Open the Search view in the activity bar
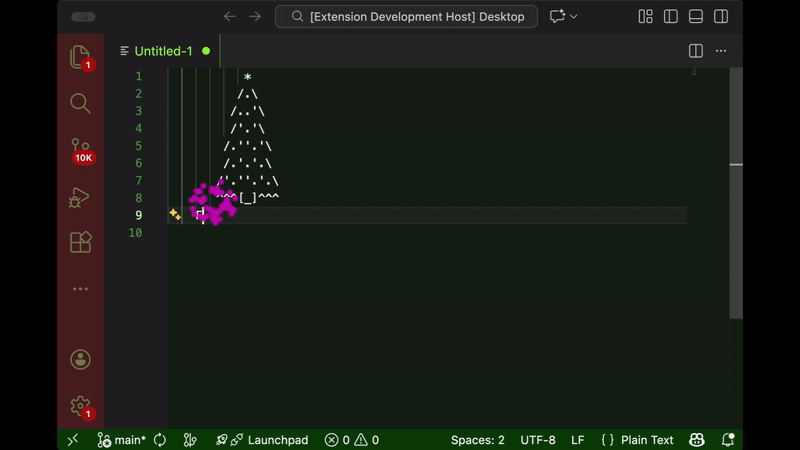The width and height of the screenshot is (800, 450). pos(80,103)
